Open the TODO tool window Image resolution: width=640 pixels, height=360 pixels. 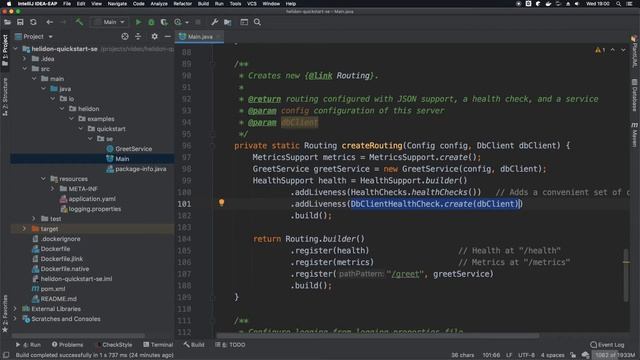click(x=230, y=345)
